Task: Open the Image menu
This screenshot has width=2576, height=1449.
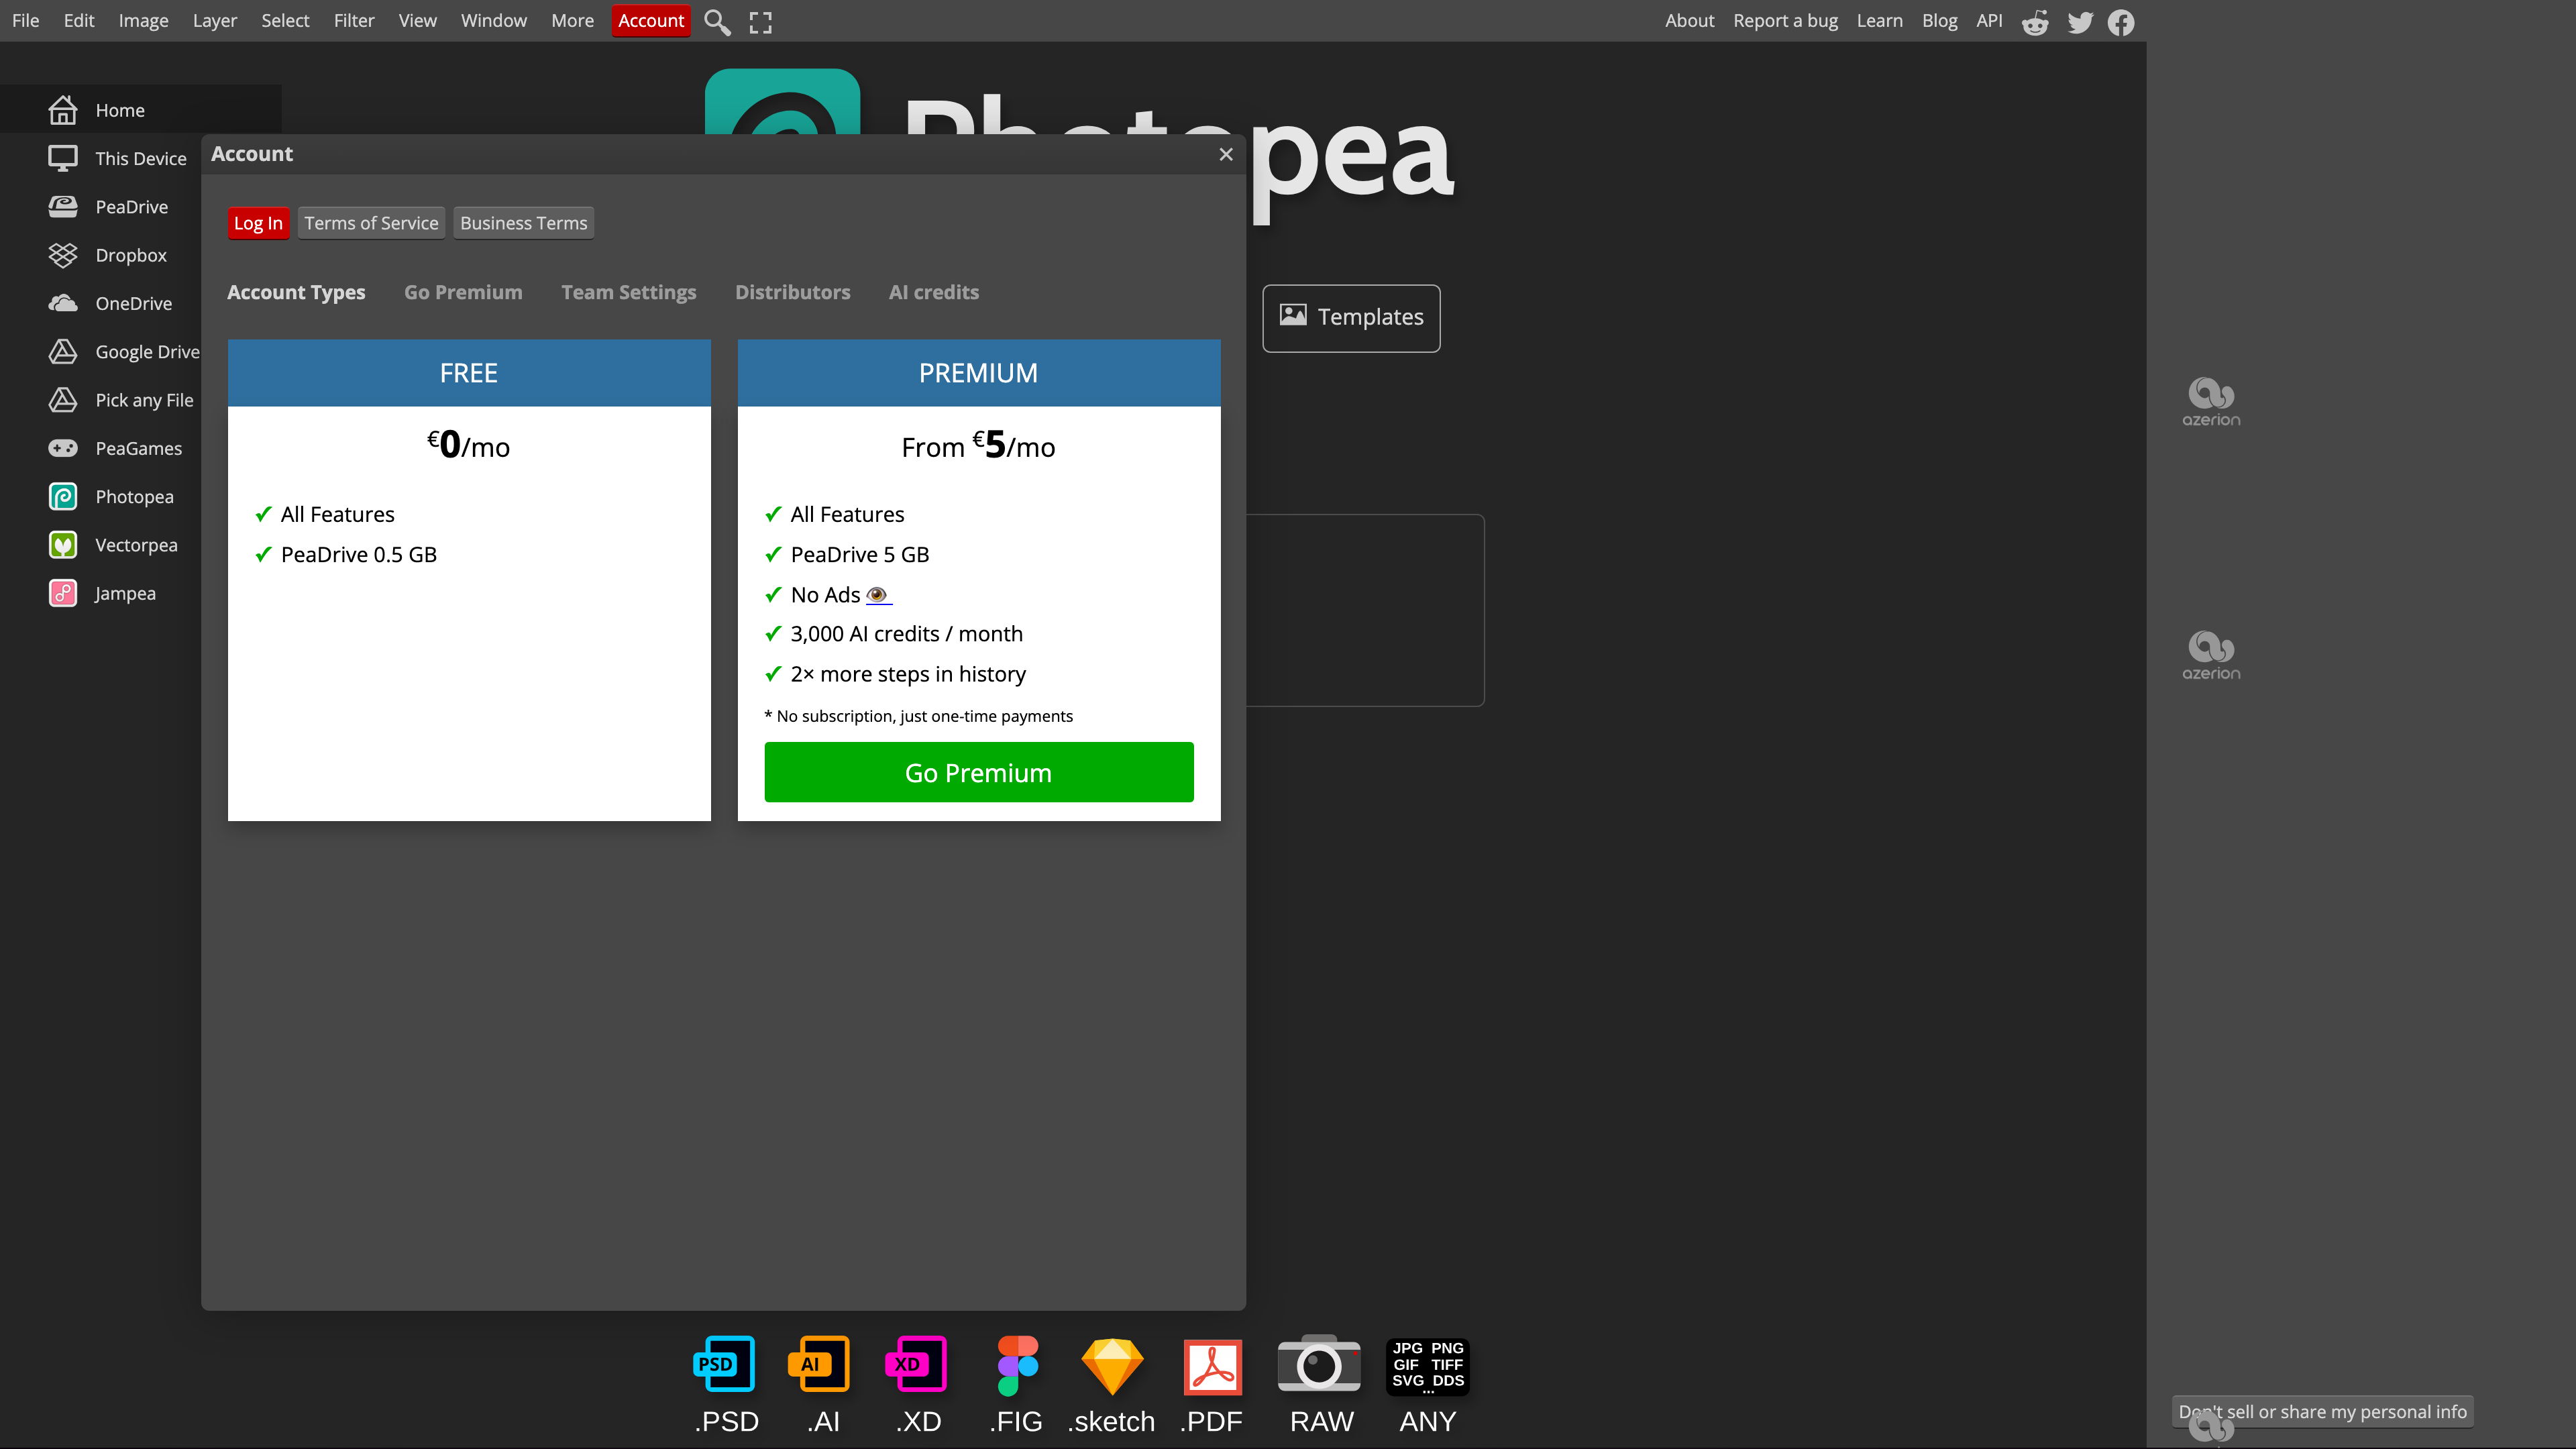Action: (143, 21)
